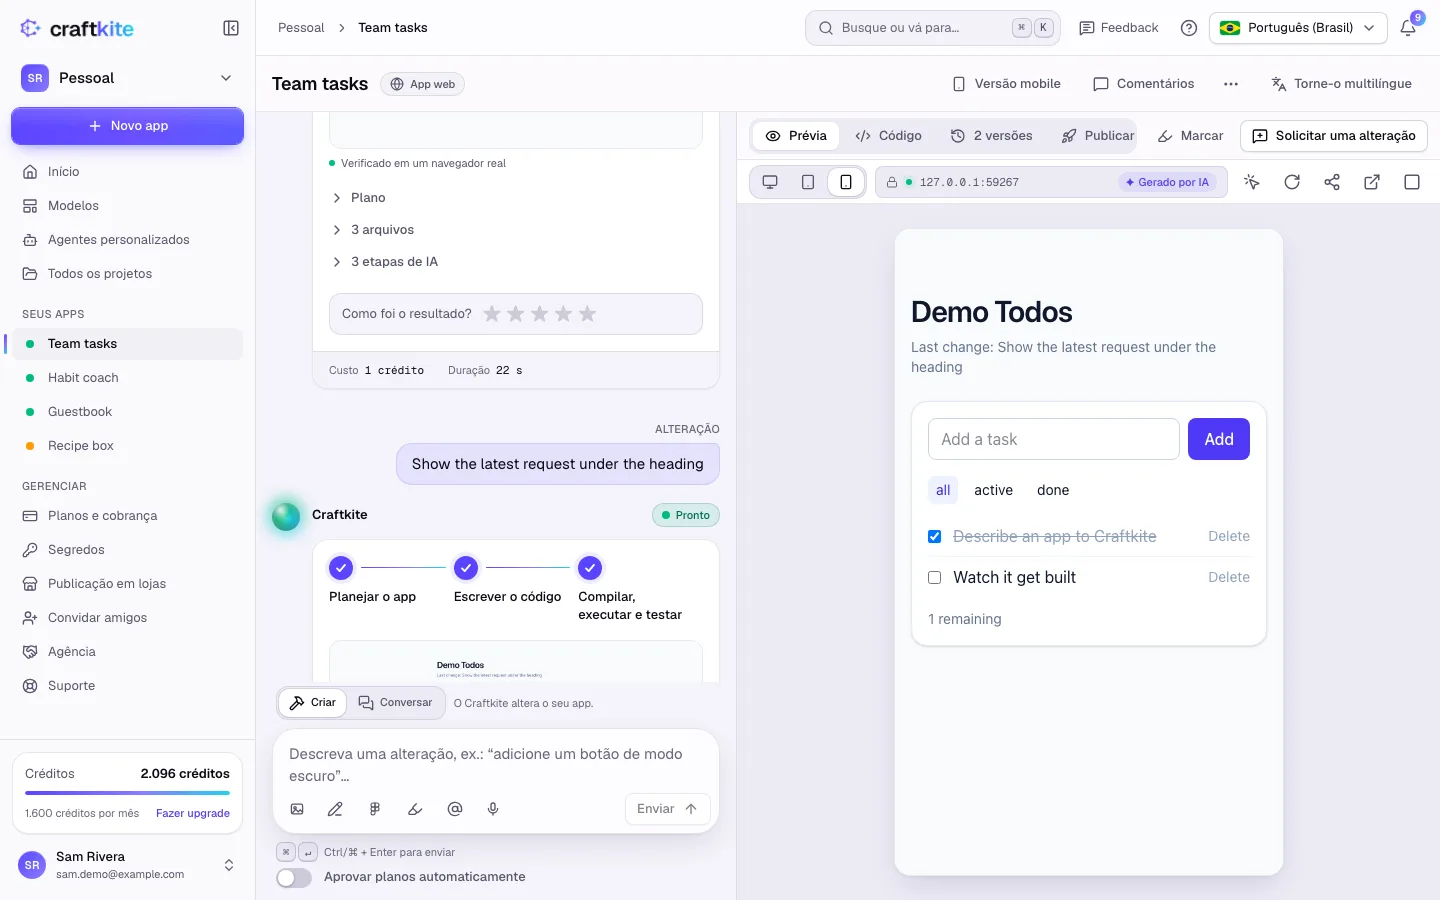Share the preview via share icon

(x=1332, y=182)
